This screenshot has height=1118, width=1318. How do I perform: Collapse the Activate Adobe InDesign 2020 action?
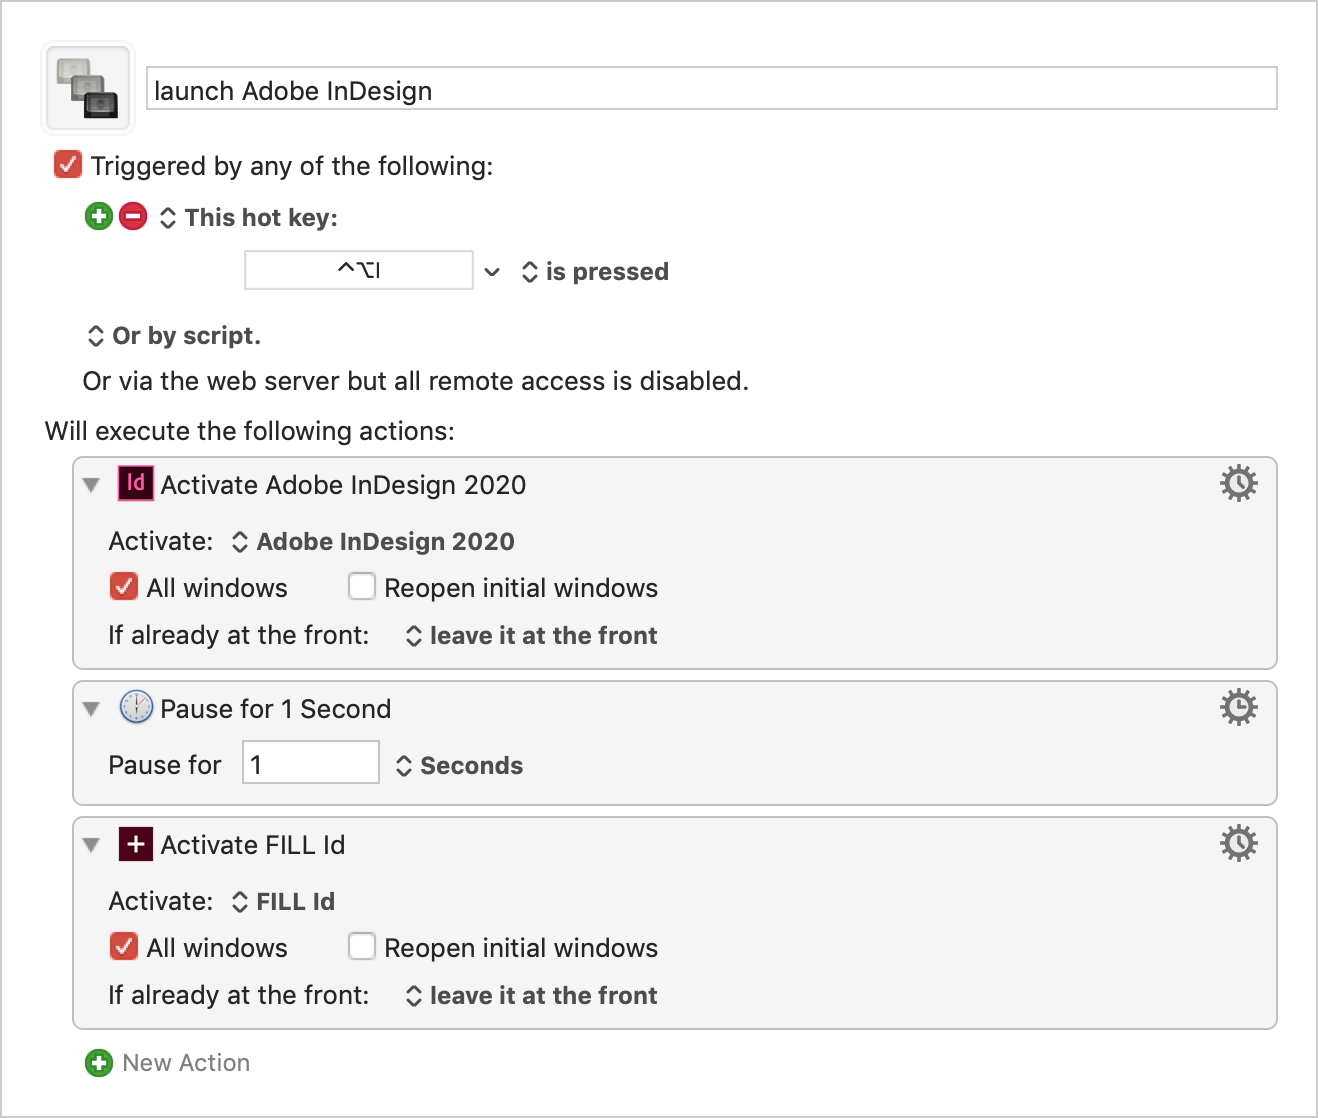click(x=92, y=485)
